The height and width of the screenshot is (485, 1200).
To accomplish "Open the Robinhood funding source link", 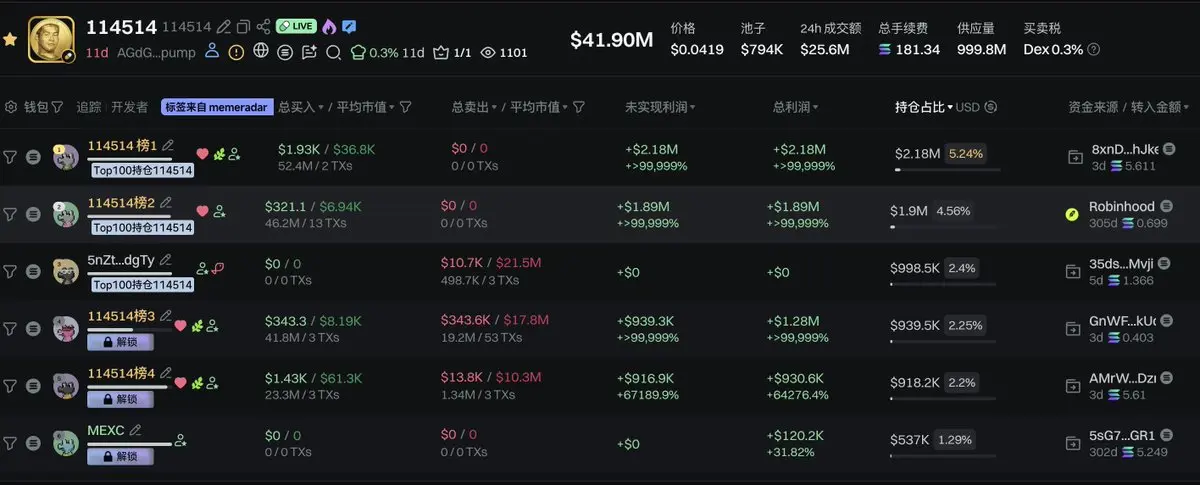I will (x=1120, y=207).
